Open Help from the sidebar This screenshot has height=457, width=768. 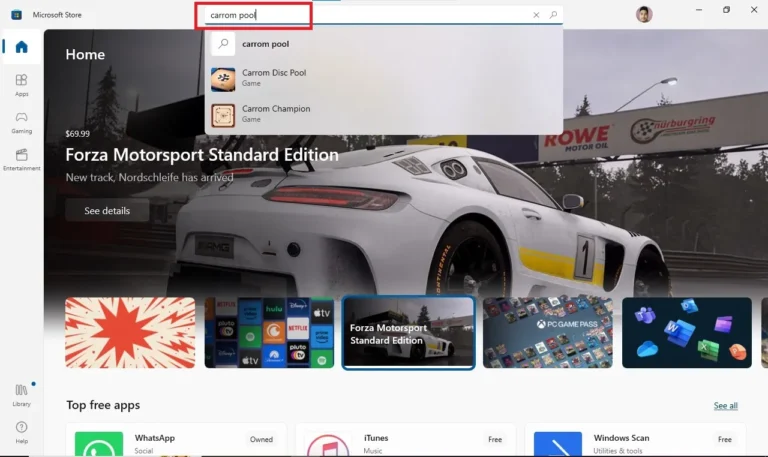(21, 431)
